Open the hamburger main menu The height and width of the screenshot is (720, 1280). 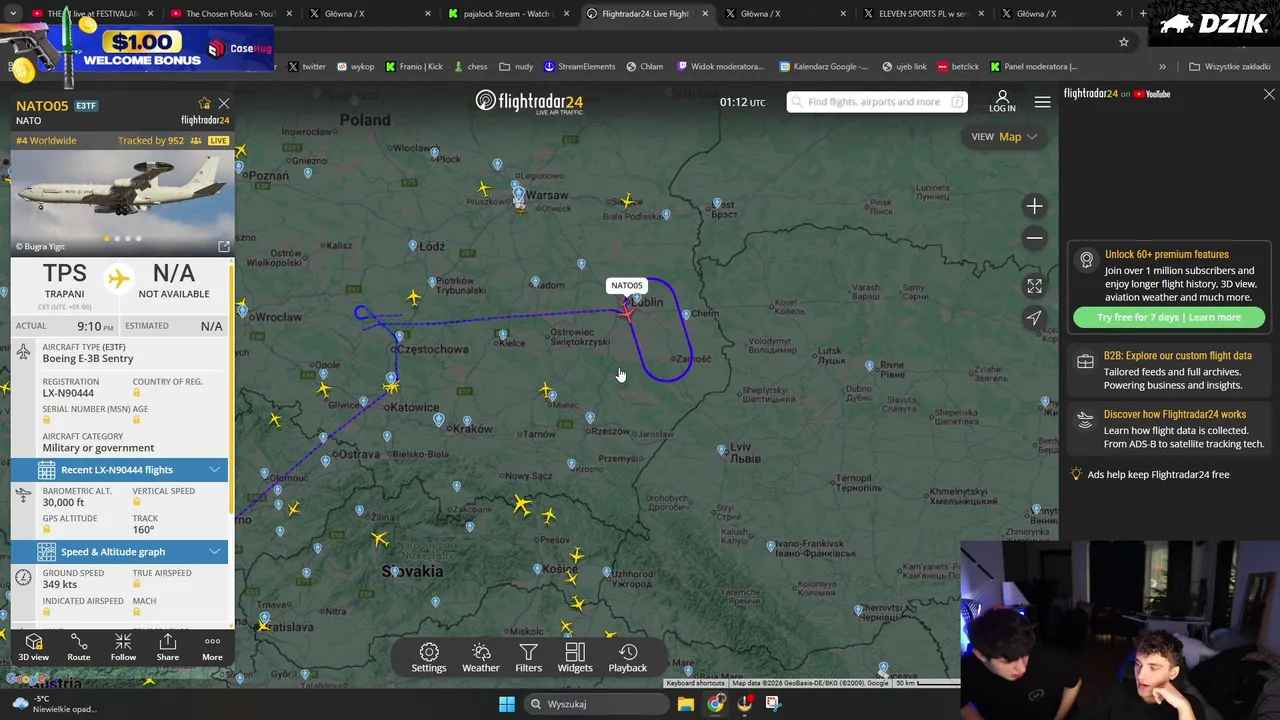coord(1042,102)
